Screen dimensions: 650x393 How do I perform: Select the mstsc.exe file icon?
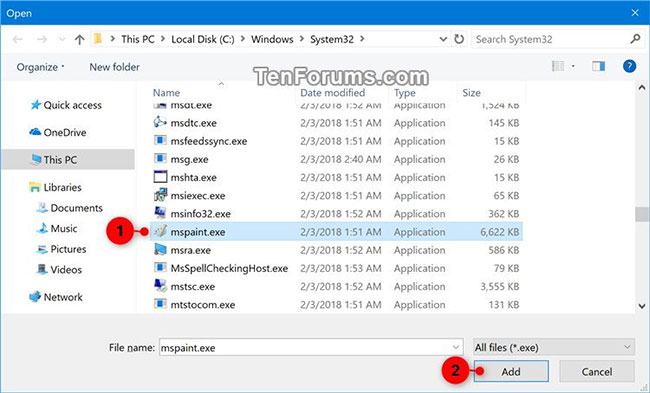[160, 286]
